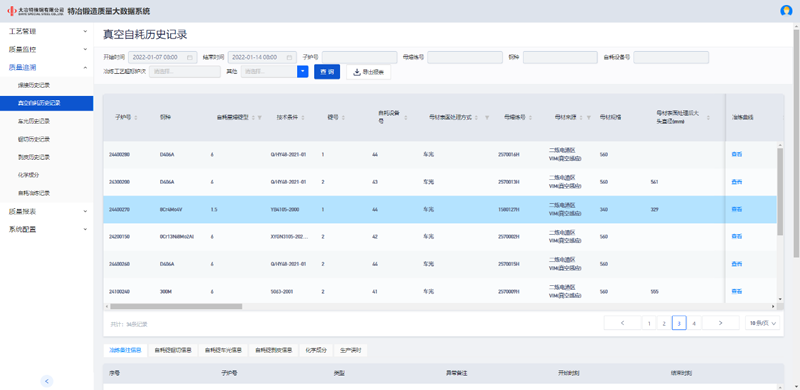This screenshot has width=800, height=390.
Task: Click the filter funnel on 母材表面处理方式 column
Action: [487, 117]
